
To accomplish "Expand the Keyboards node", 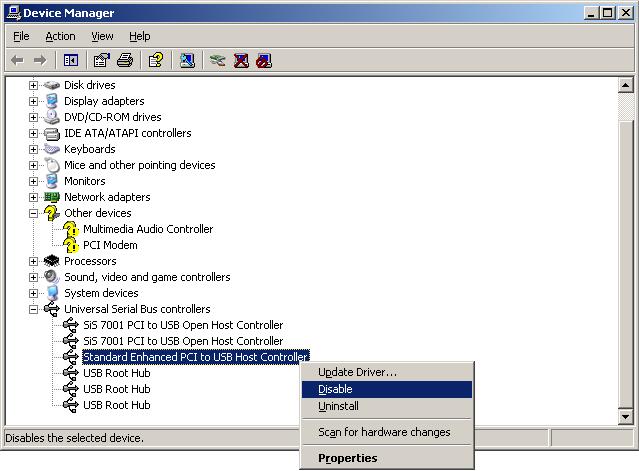I will (33, 149).
